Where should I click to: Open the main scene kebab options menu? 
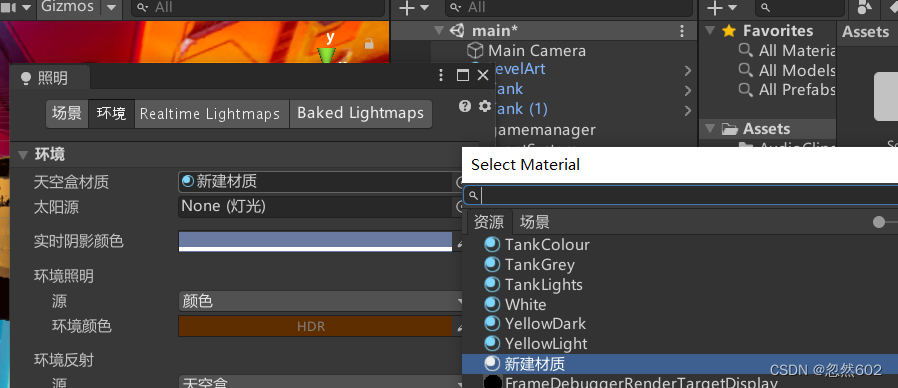pyautogui.click(x=682, y=31)
